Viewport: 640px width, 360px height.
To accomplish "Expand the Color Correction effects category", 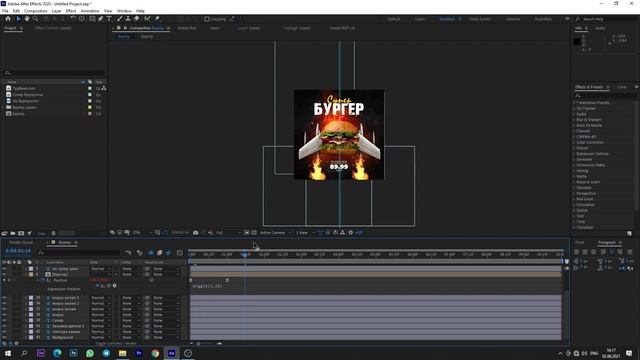I will pos(574,142).
